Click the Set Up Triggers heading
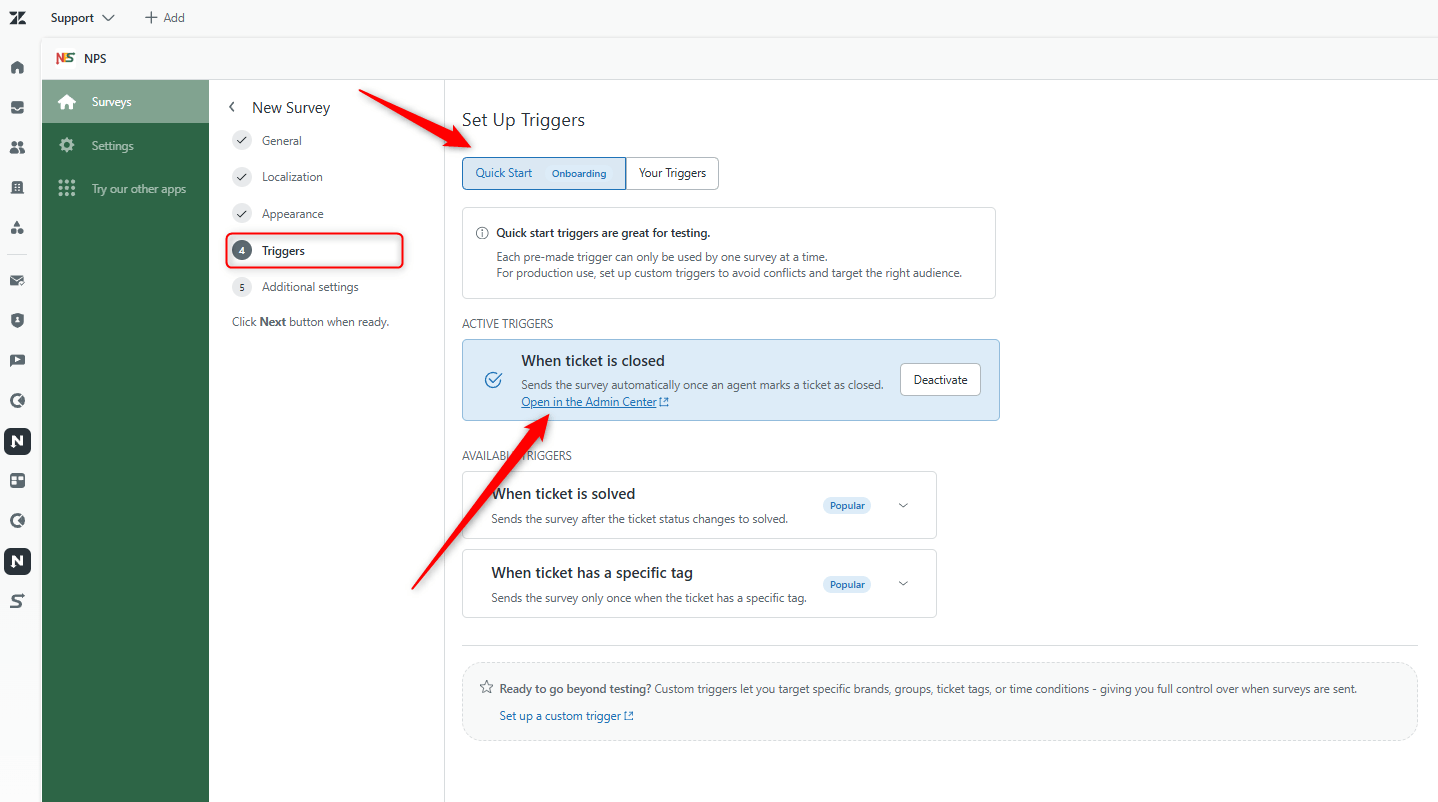 [x=523, y=120]
